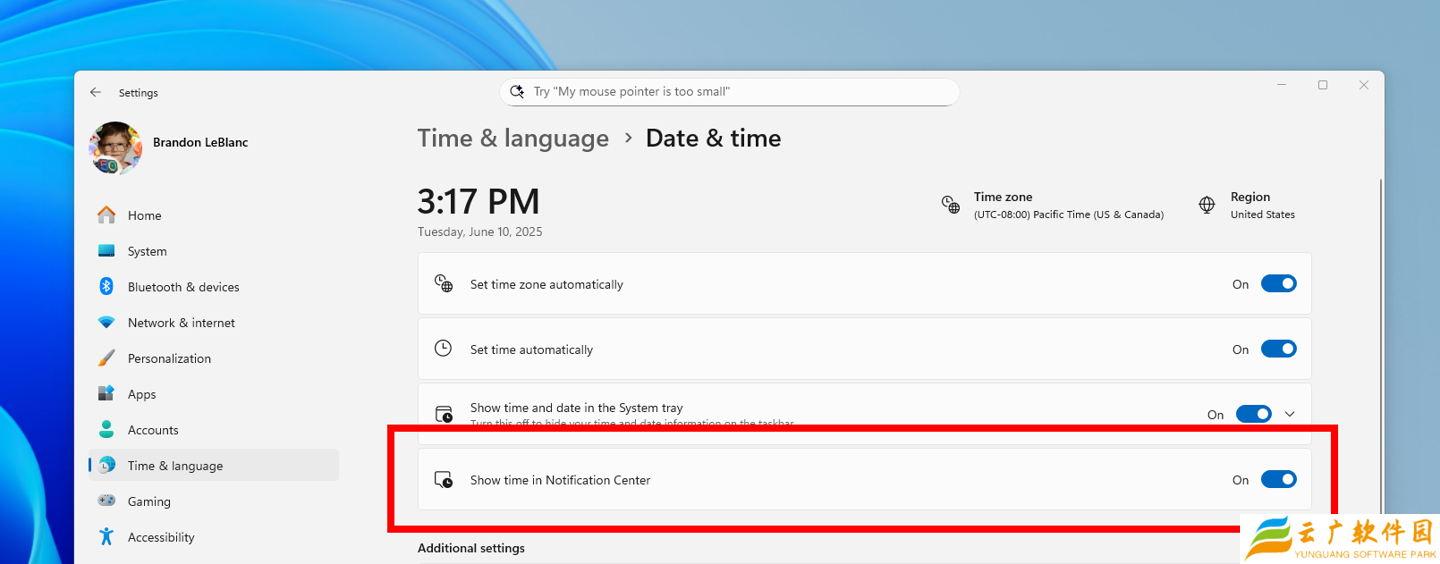Viewport: 1440px width, 564px height.
Task: Click the Apps icon in sidebar
Action: click(106, 394)
